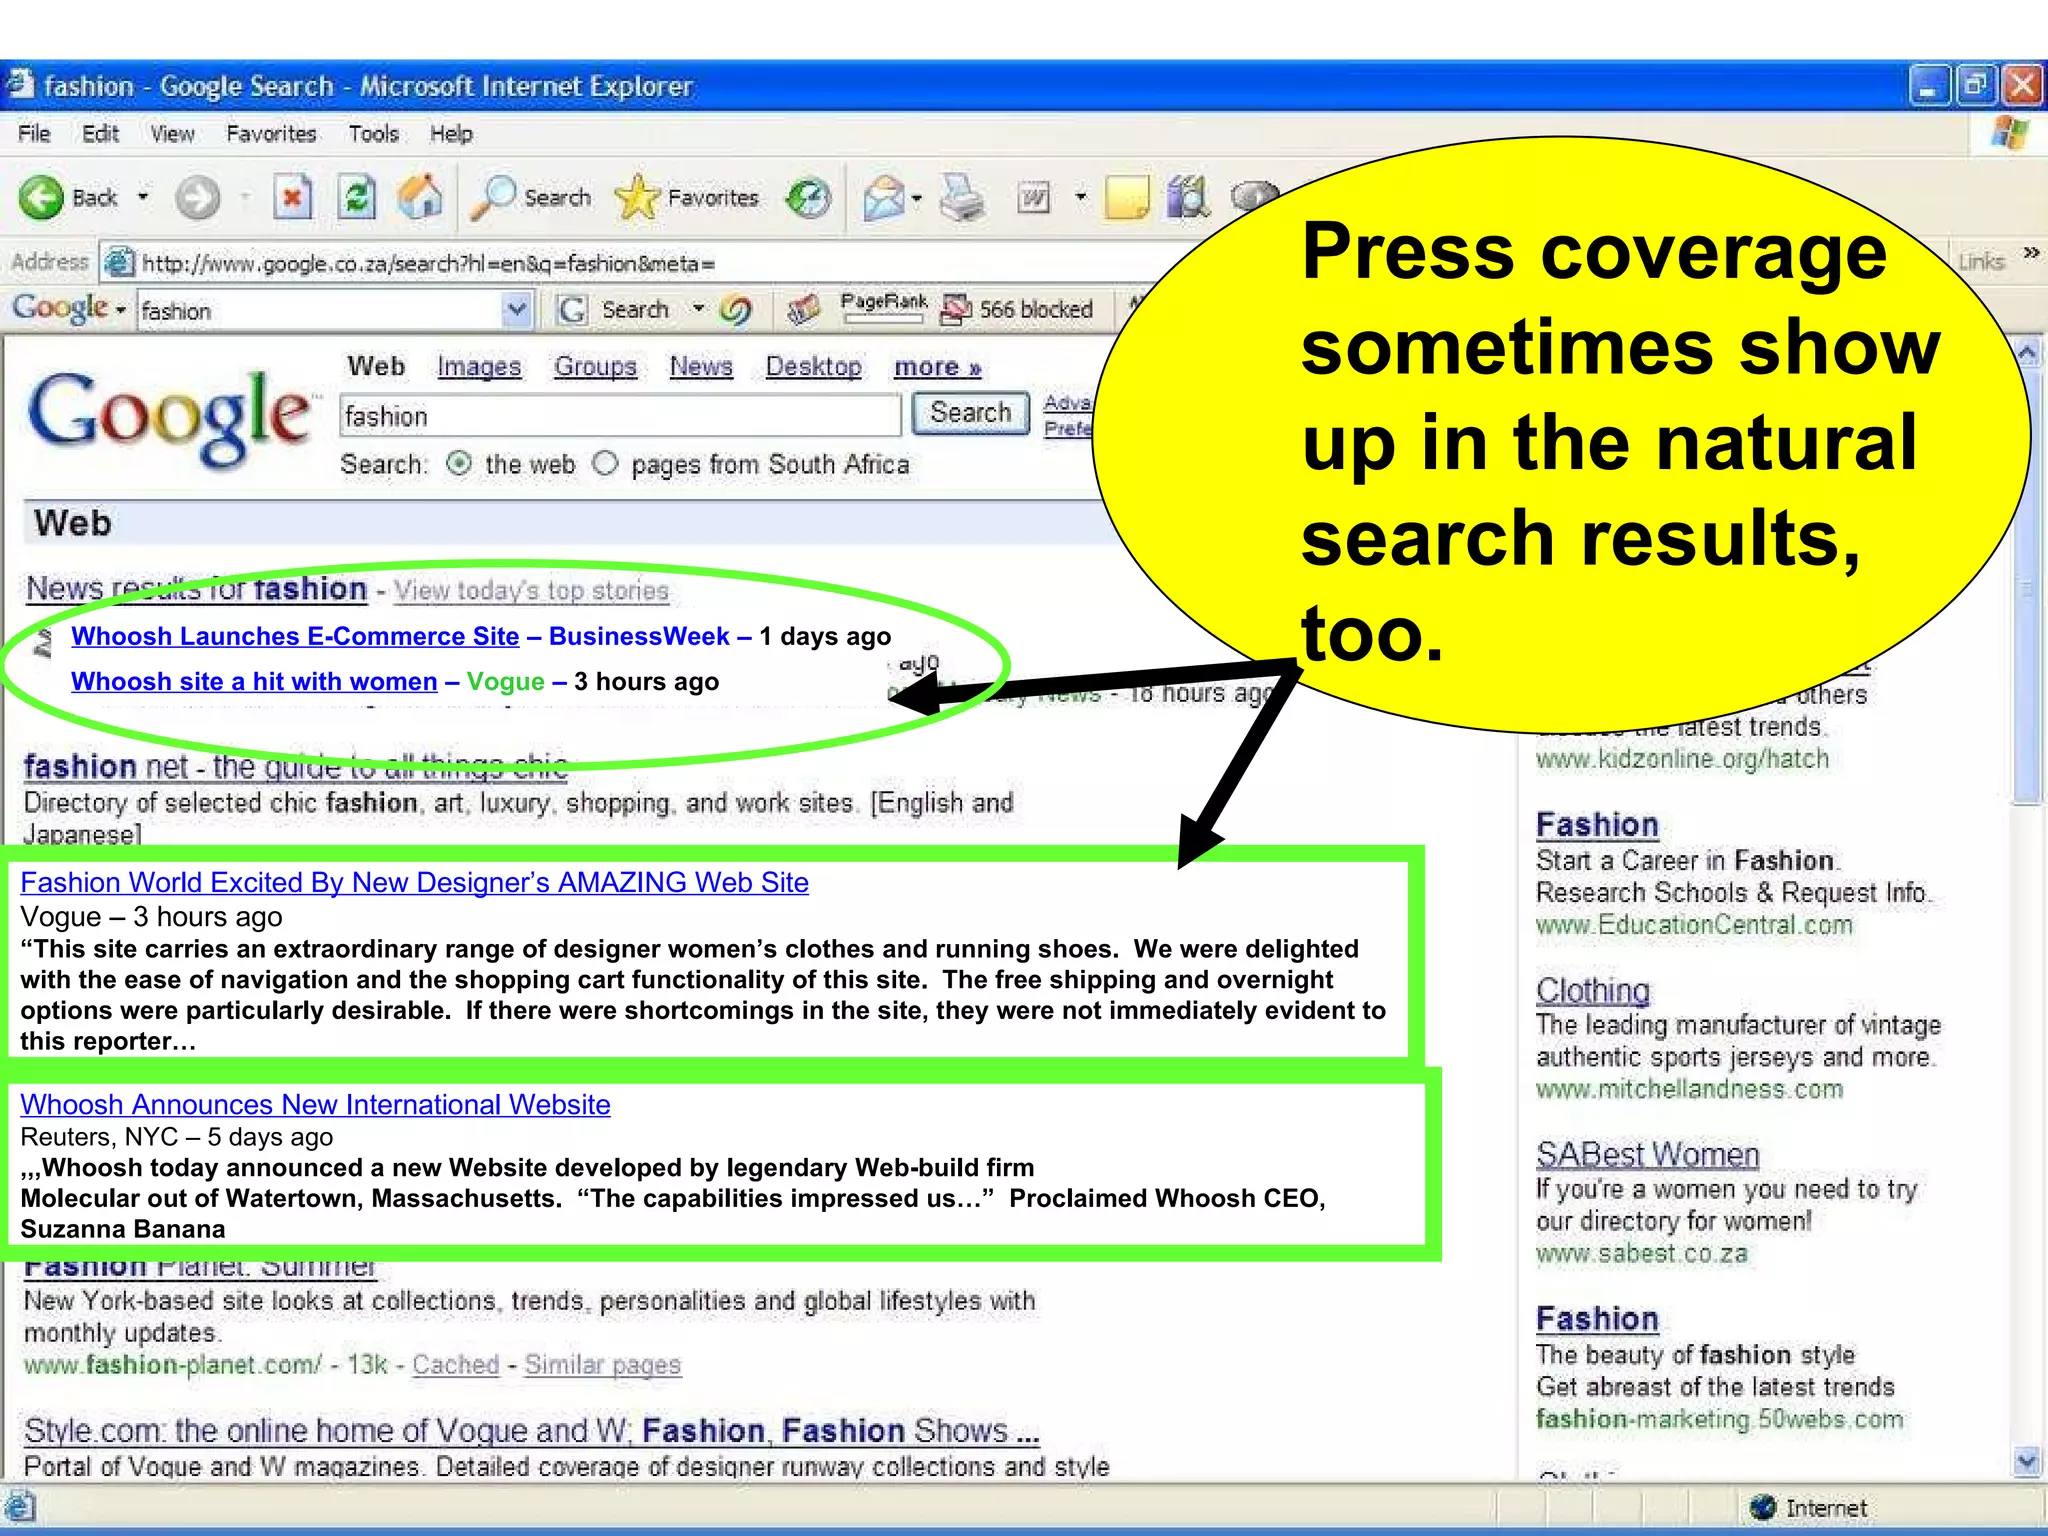Click the Google toolbar G Search icon
Image resolution: width=2048 pixels, height=1536 pixels.
coord(573,310)
